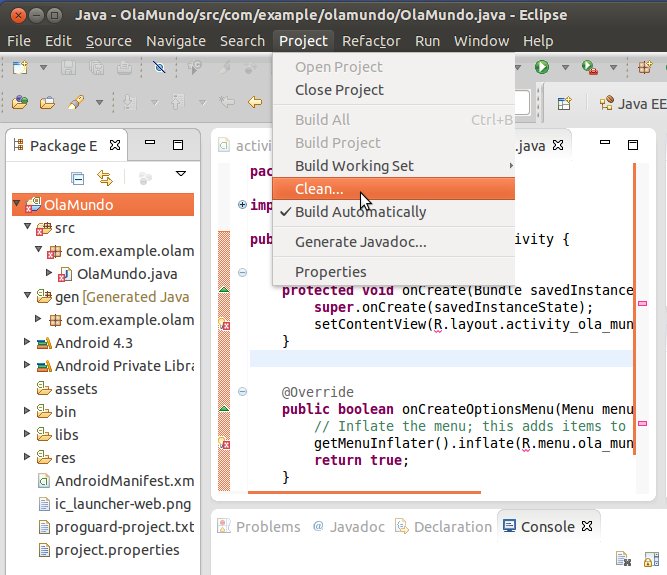This screenshot has height=575, width=667.
Task: Select ic_launcher-web.png file
Action: pos(115,504)
